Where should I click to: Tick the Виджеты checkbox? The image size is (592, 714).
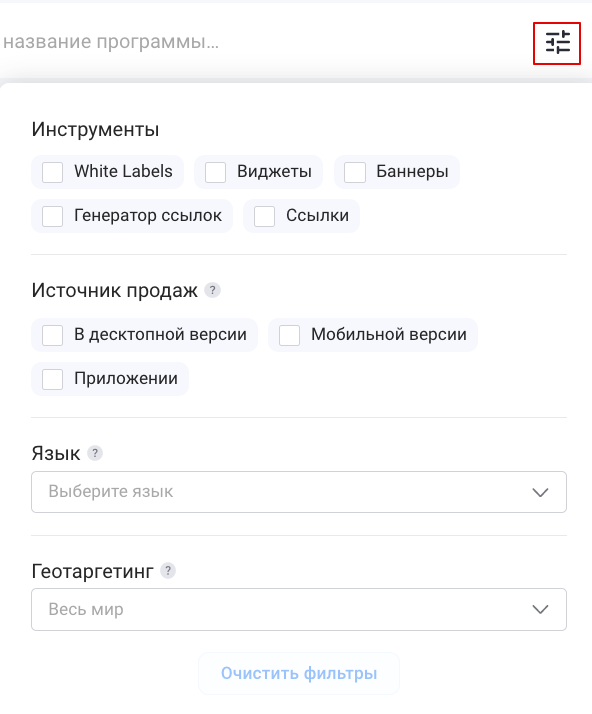[x=215, y=173]
